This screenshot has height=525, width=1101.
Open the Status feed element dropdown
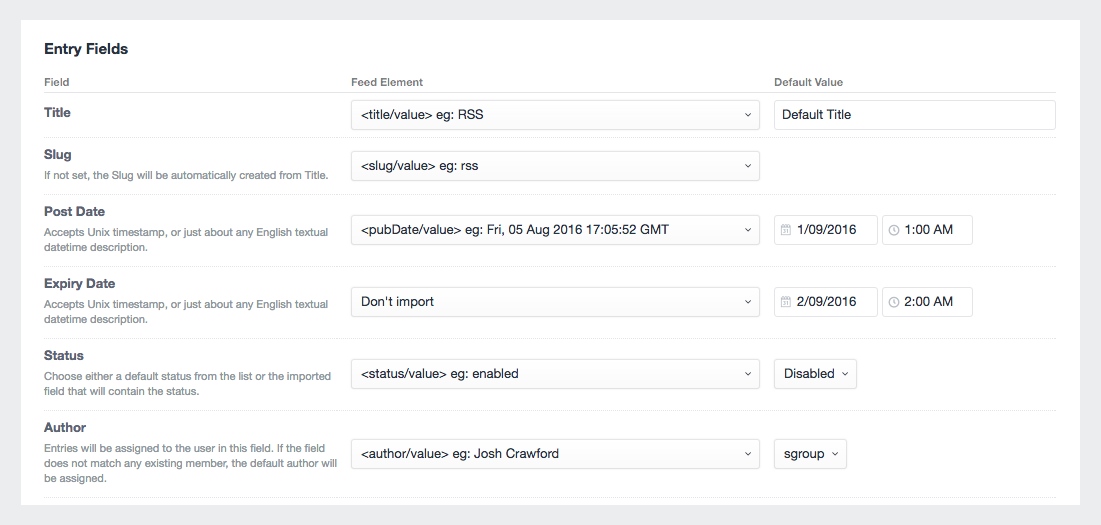tap(555, 374)
